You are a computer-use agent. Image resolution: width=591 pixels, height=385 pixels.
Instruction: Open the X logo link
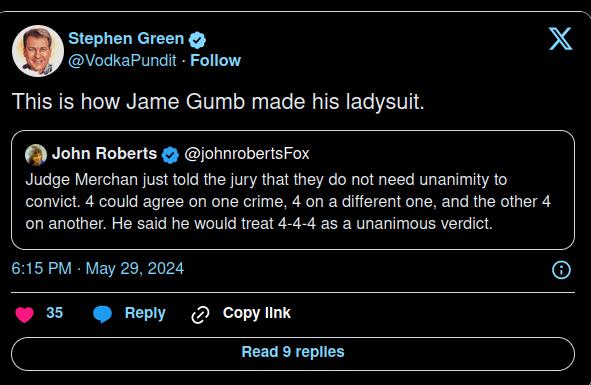click(x=560, y=38)
